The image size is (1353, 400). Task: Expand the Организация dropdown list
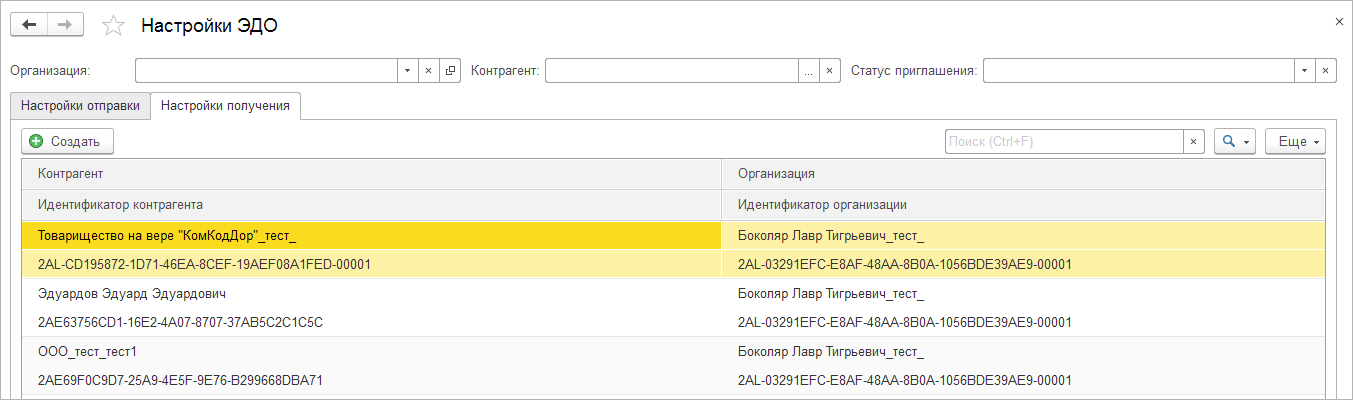pos(407,71)
